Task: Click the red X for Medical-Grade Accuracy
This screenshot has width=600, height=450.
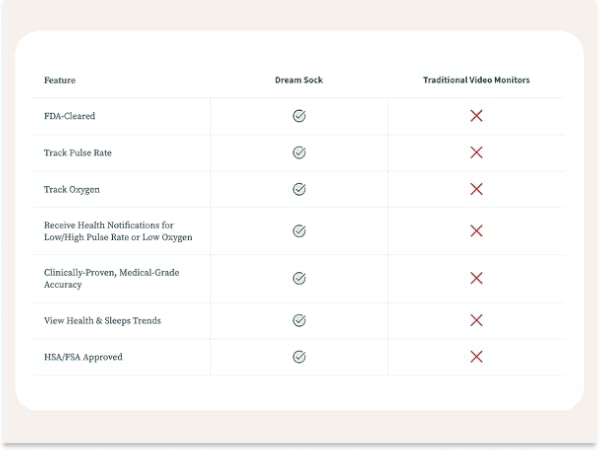Action: pyautogui.click(x=476, y=278)
